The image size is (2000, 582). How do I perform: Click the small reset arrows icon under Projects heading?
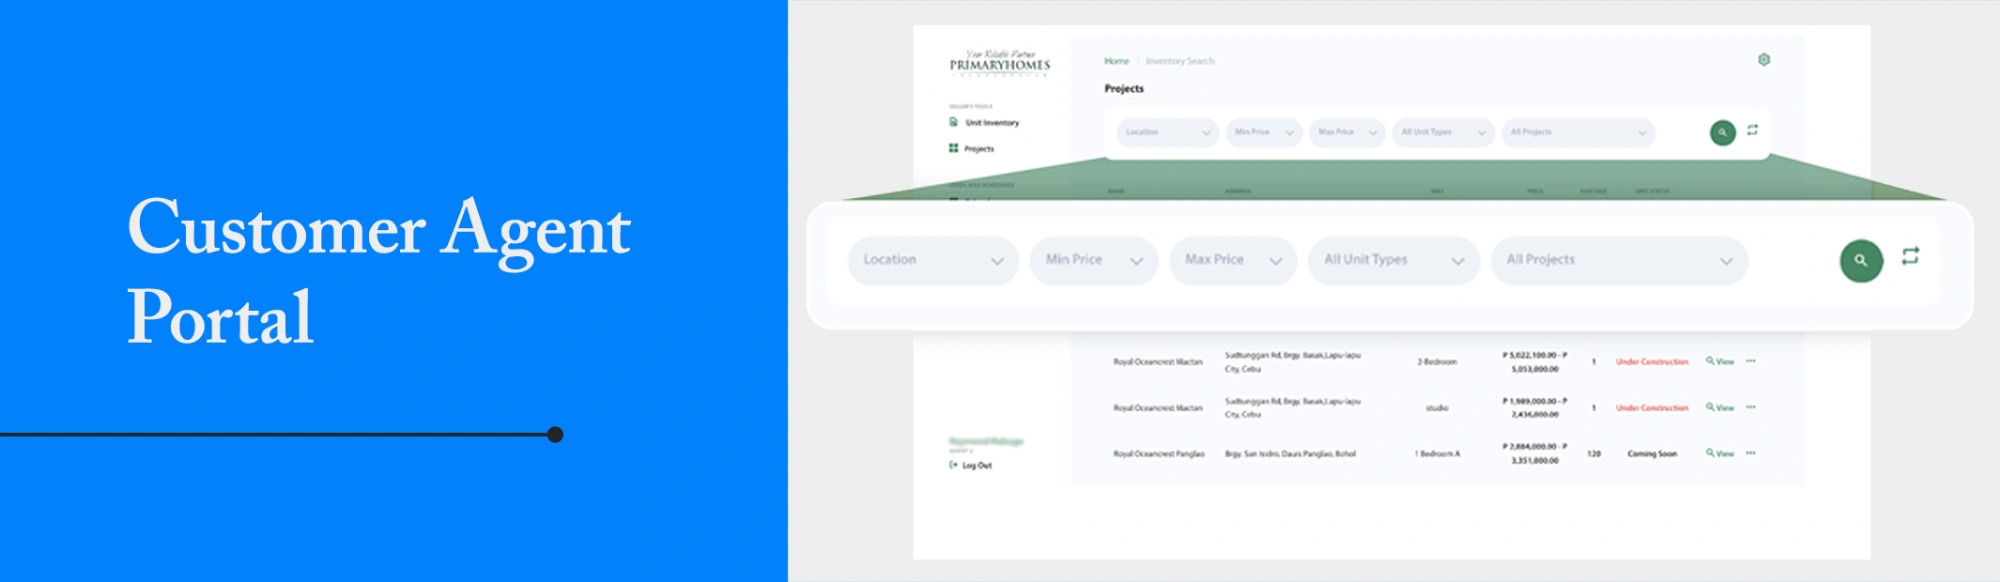tap(1752, 130)
